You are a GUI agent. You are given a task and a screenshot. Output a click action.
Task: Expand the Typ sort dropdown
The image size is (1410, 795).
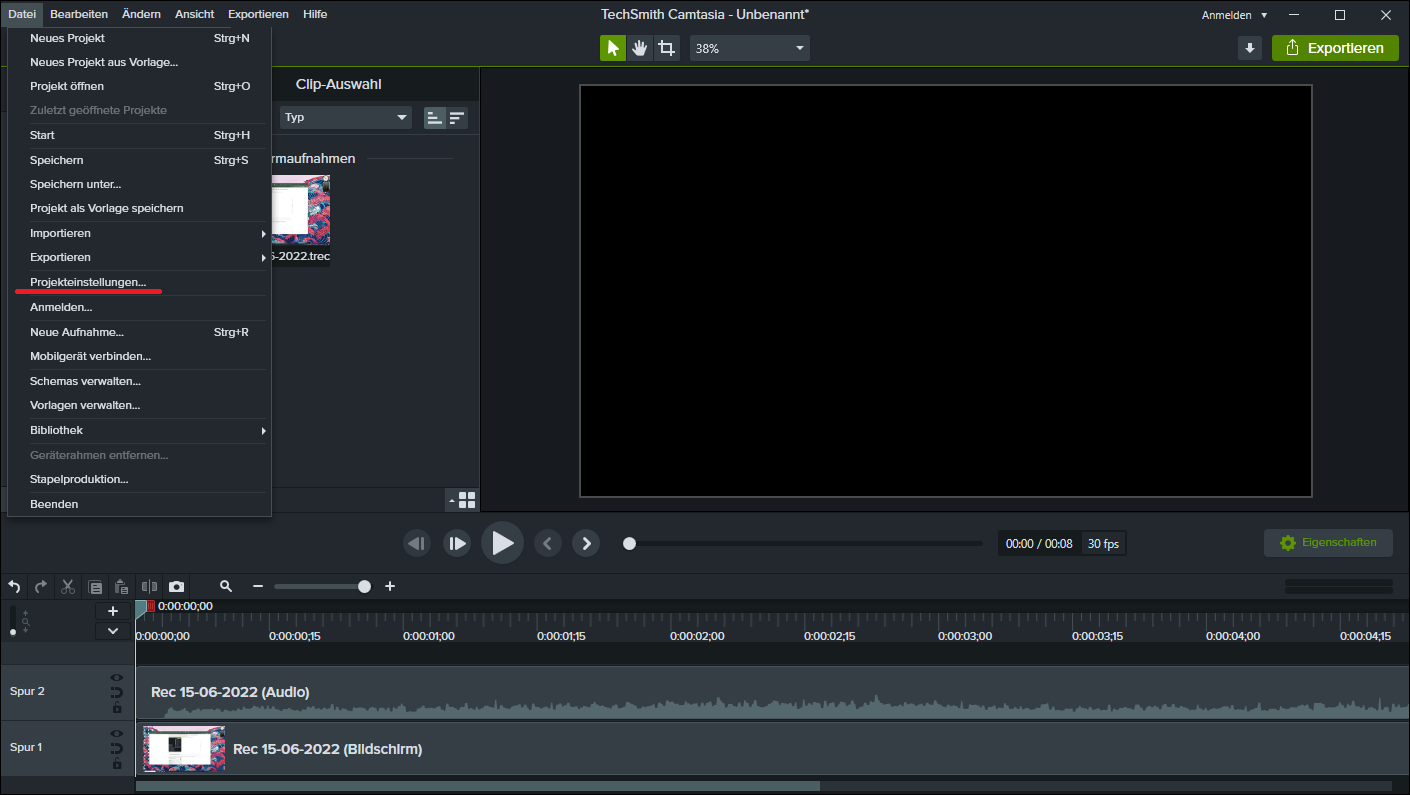coord(346,117)
